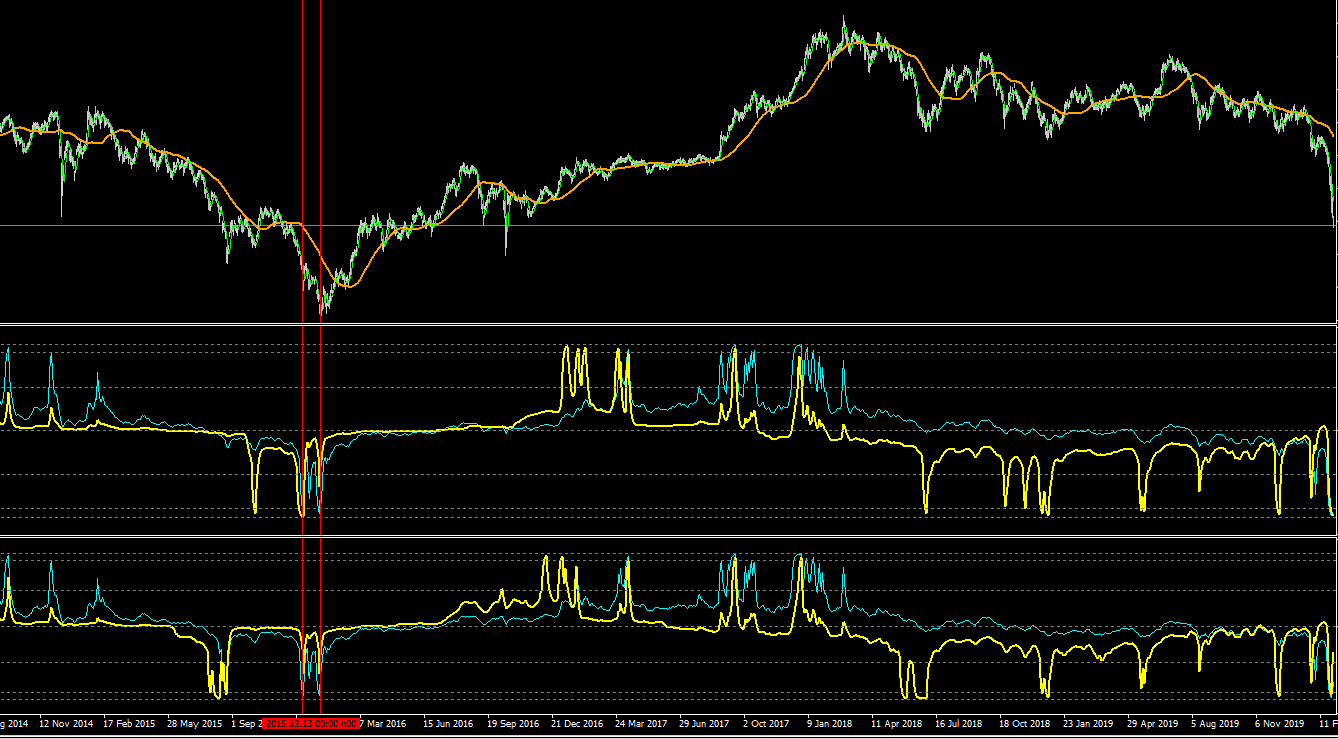
Task: Click the 12 Nov 2014 date label
Action: click(66, 723)
